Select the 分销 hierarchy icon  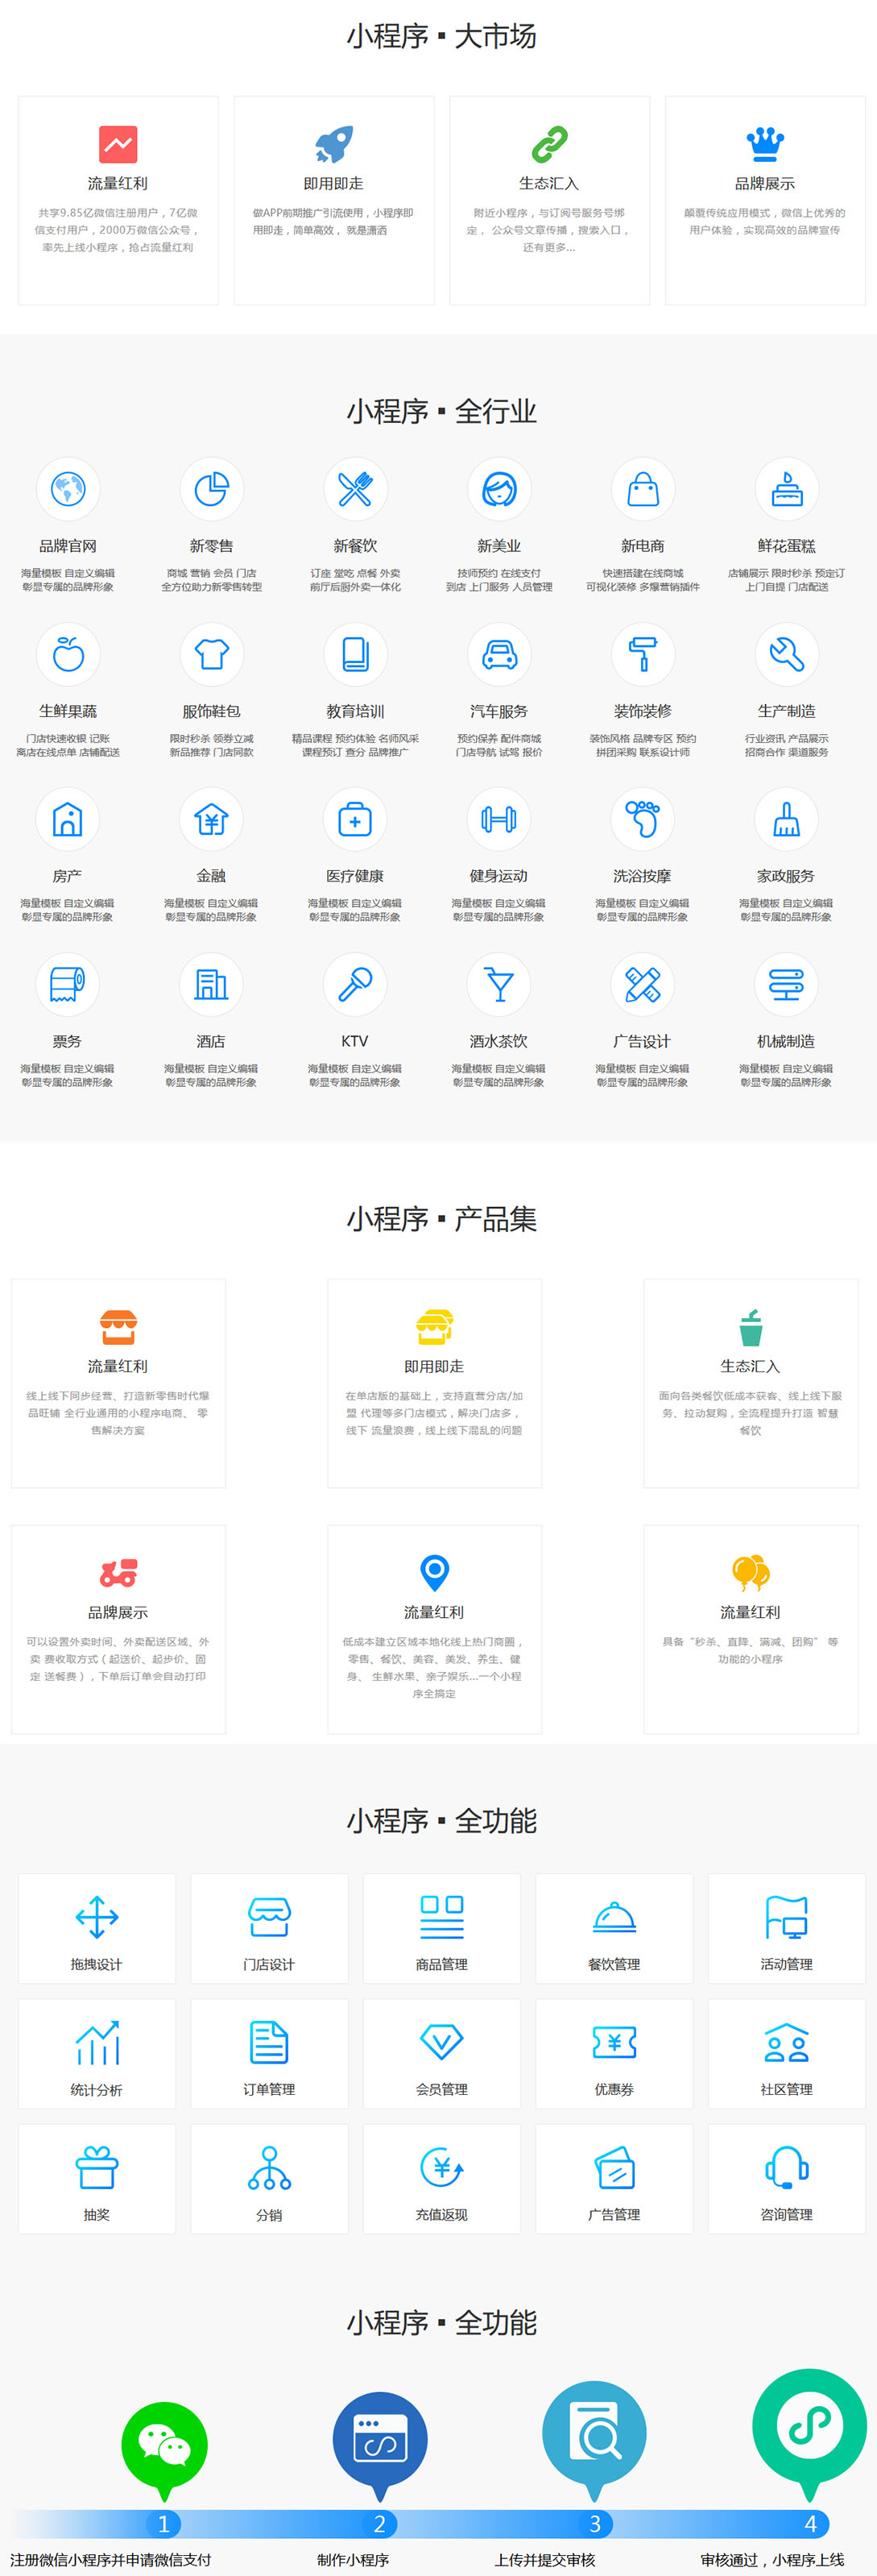269,2168
